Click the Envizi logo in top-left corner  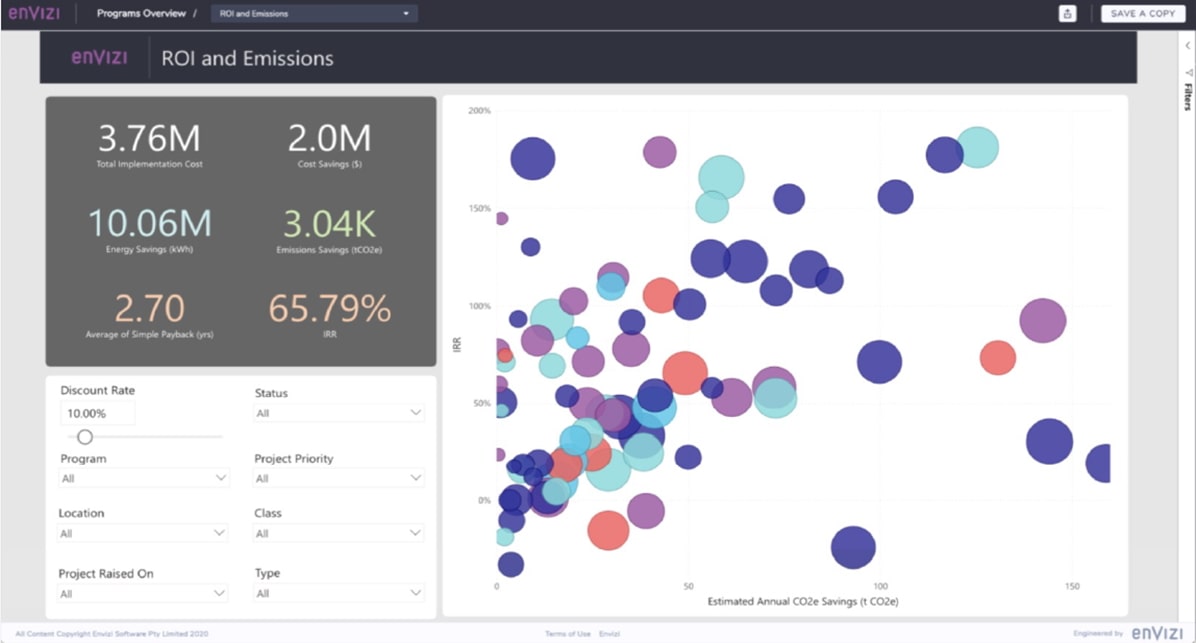pyautogui.click(x=35, y=13)
